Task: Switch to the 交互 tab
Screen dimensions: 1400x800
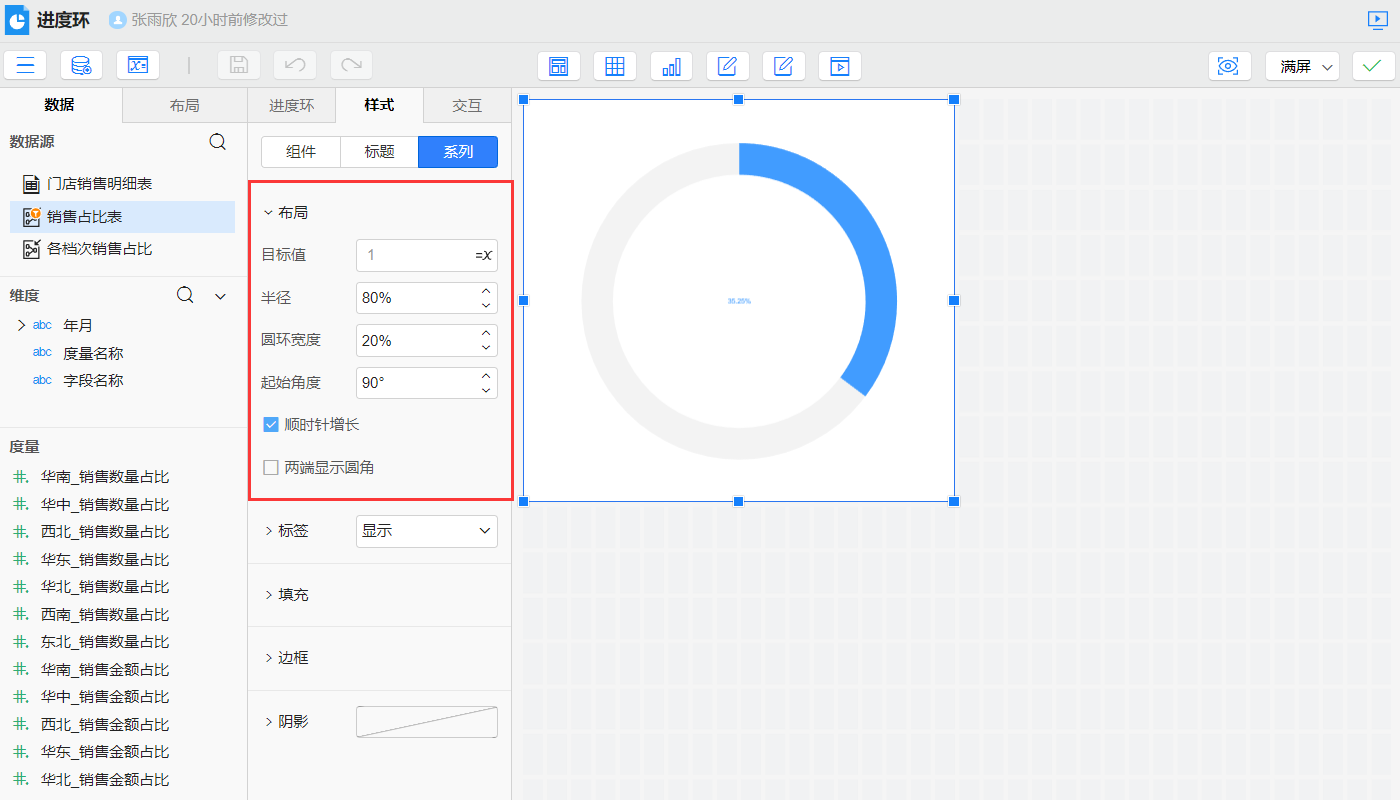Action: [466, 105]
